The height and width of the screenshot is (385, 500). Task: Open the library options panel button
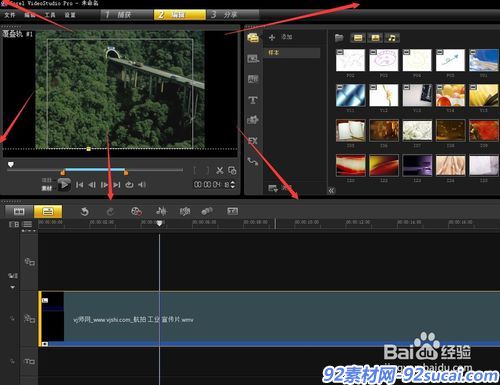(273, 188)
